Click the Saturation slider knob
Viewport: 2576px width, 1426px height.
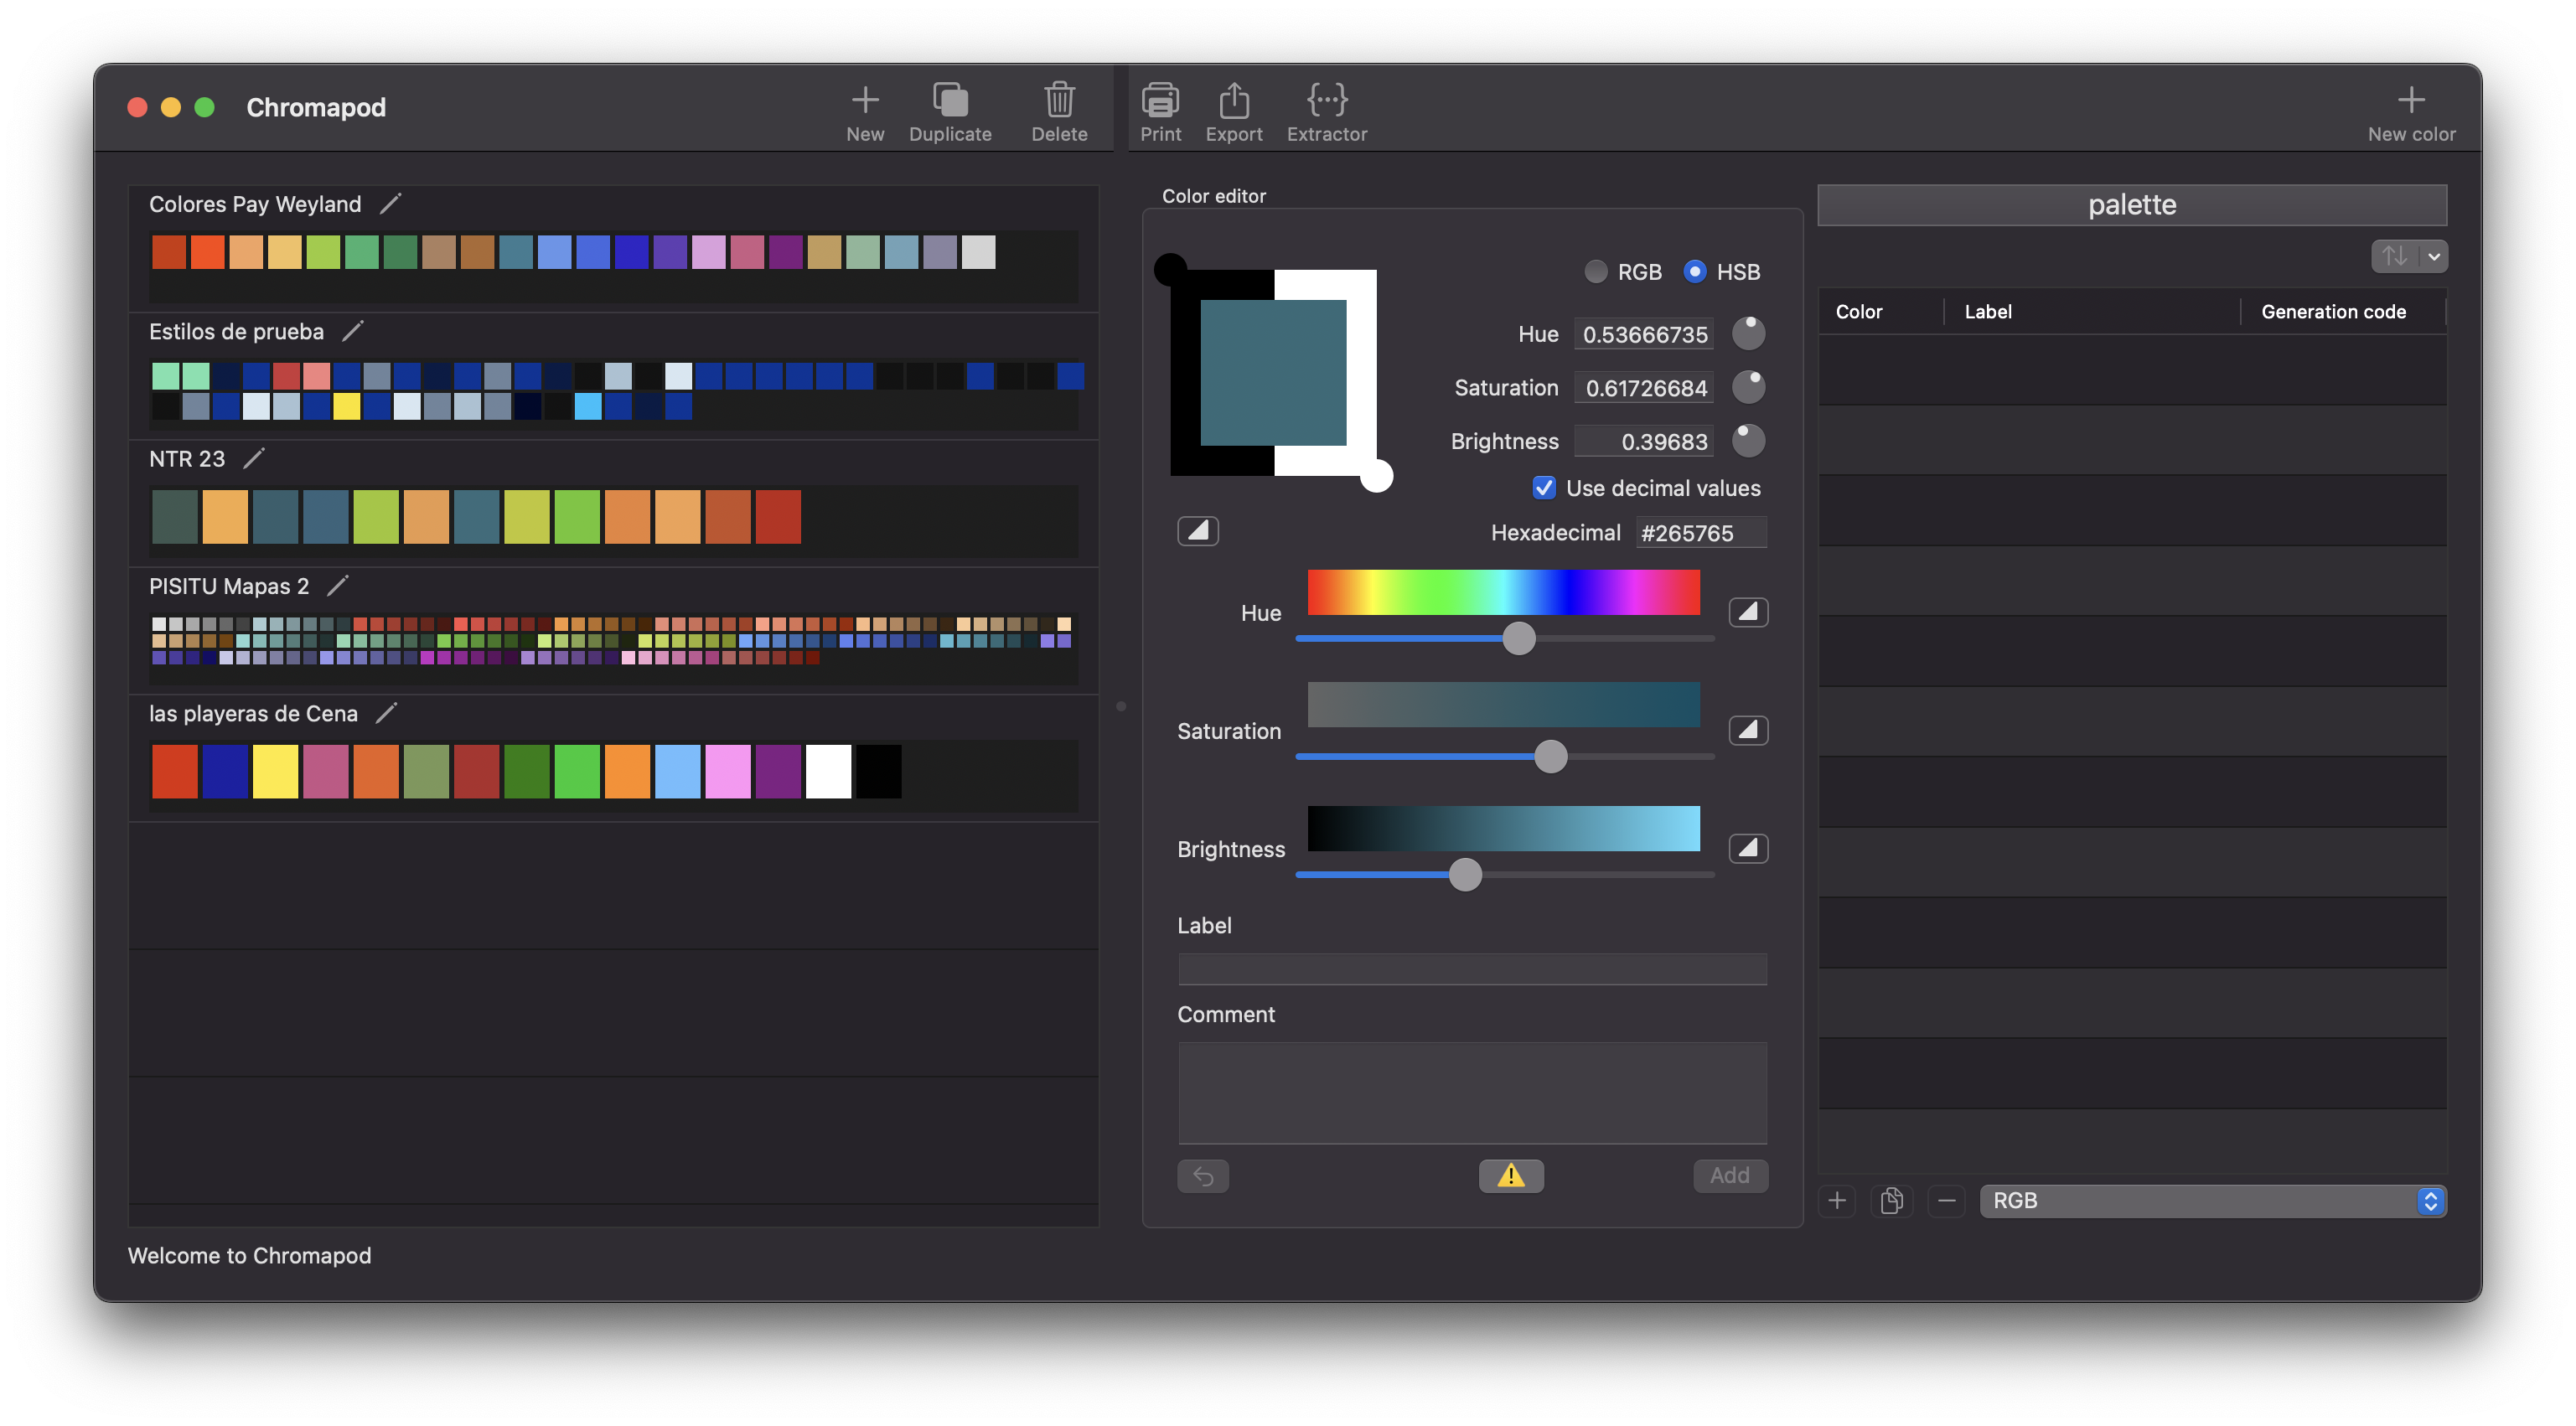1550,756
